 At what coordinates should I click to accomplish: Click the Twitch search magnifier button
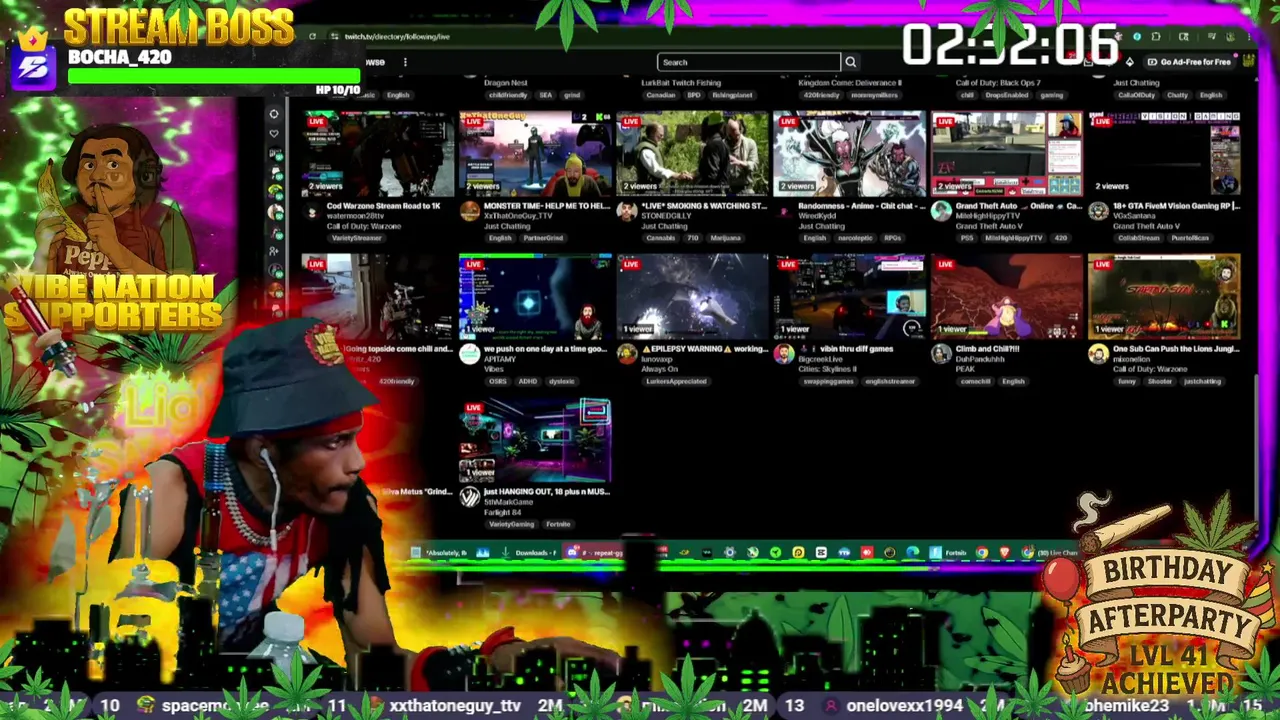click(x=850, y=62)
